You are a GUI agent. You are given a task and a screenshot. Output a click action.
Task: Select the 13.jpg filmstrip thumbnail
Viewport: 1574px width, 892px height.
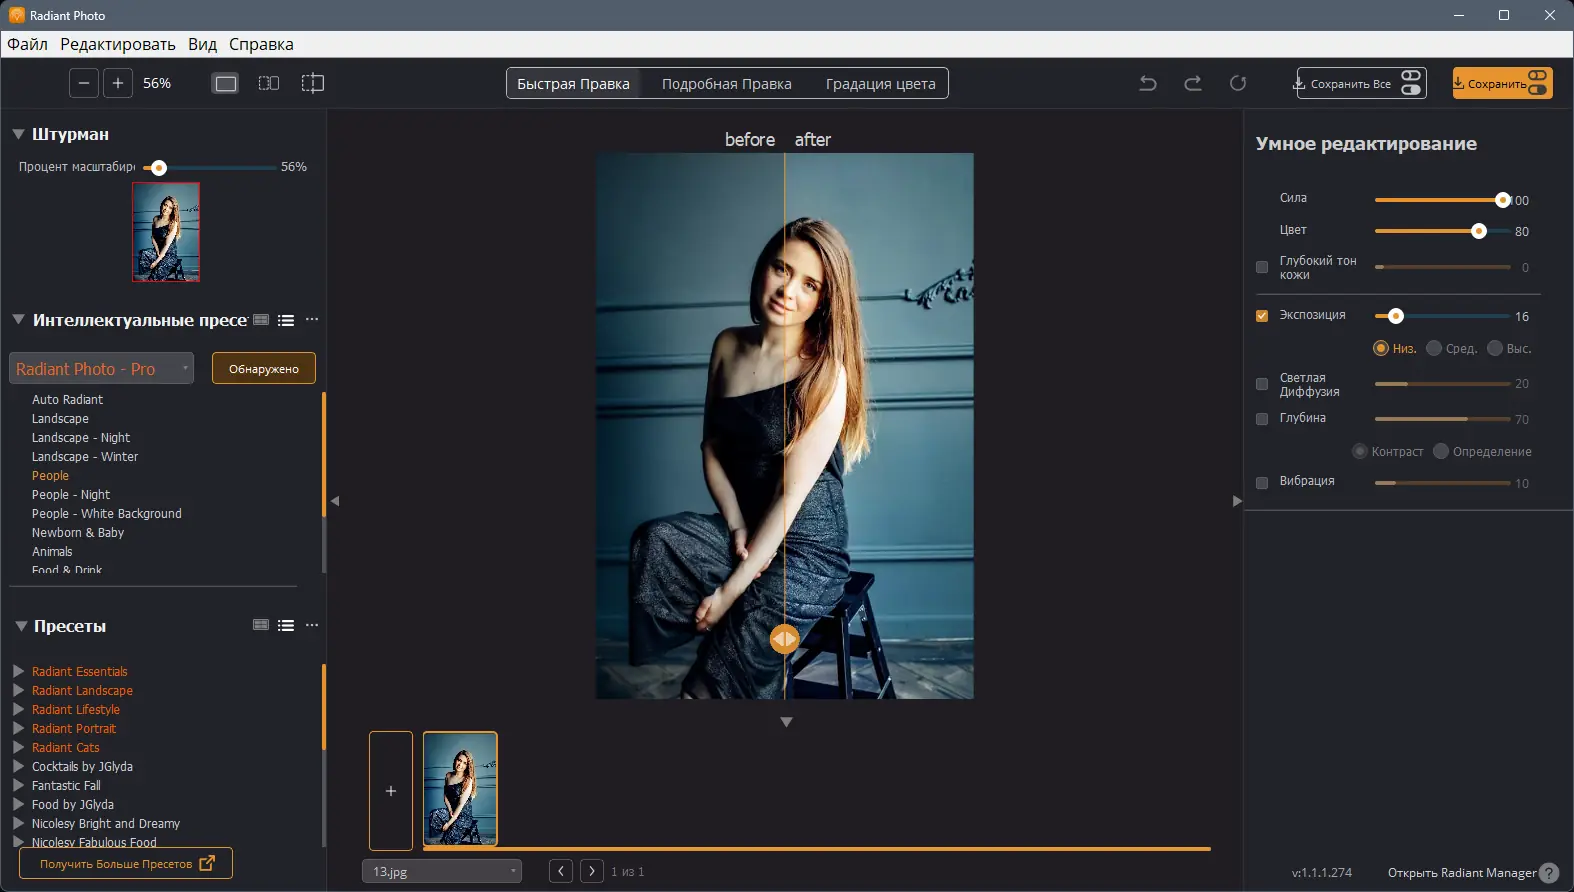pos(460,789)
